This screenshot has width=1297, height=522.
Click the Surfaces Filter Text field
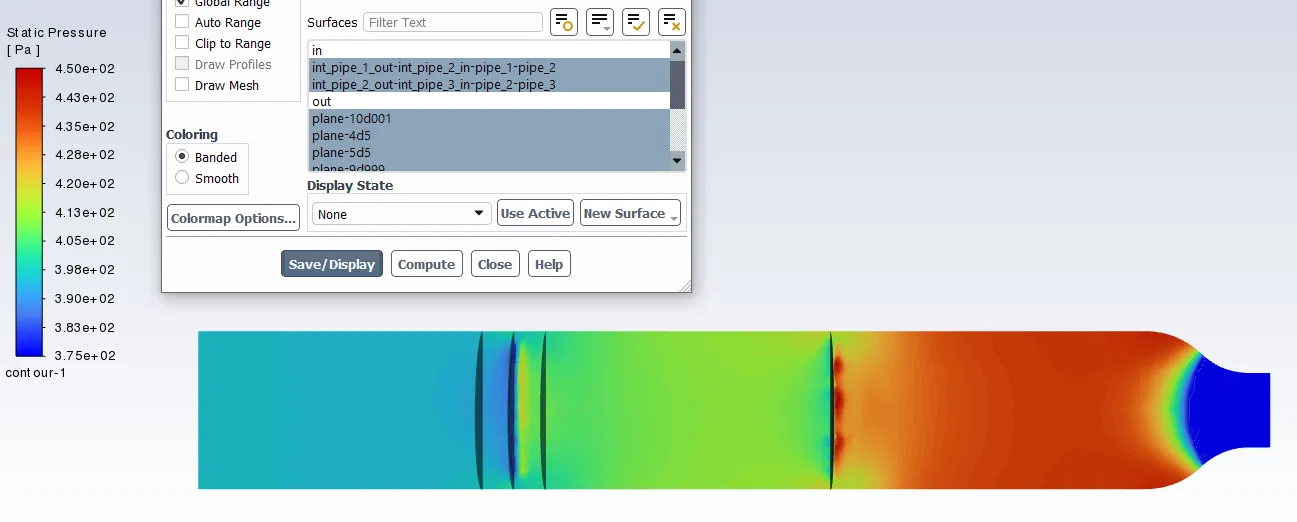(453, 22)
